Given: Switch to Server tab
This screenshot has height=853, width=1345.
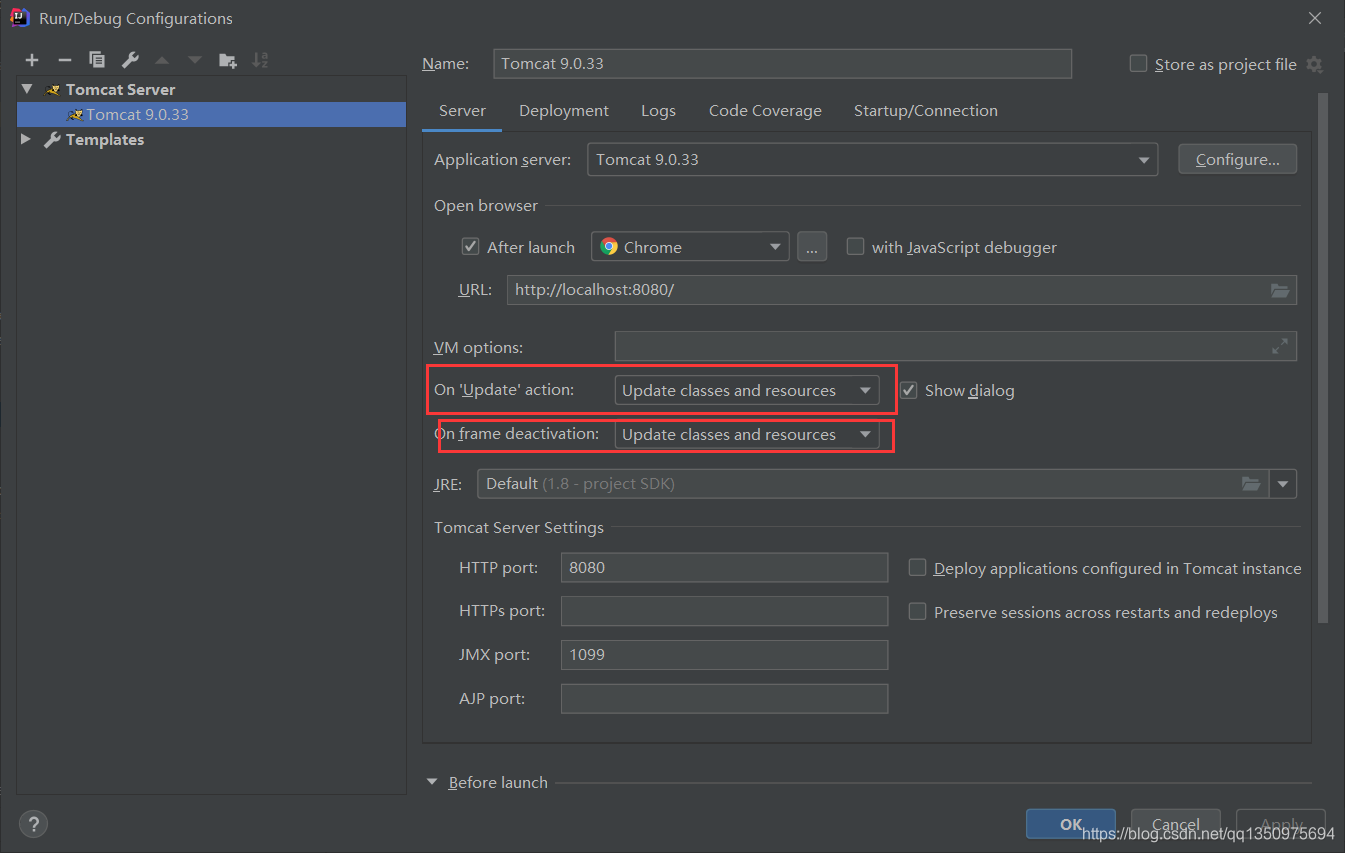Looking at the screenshot, I should 462,111.
